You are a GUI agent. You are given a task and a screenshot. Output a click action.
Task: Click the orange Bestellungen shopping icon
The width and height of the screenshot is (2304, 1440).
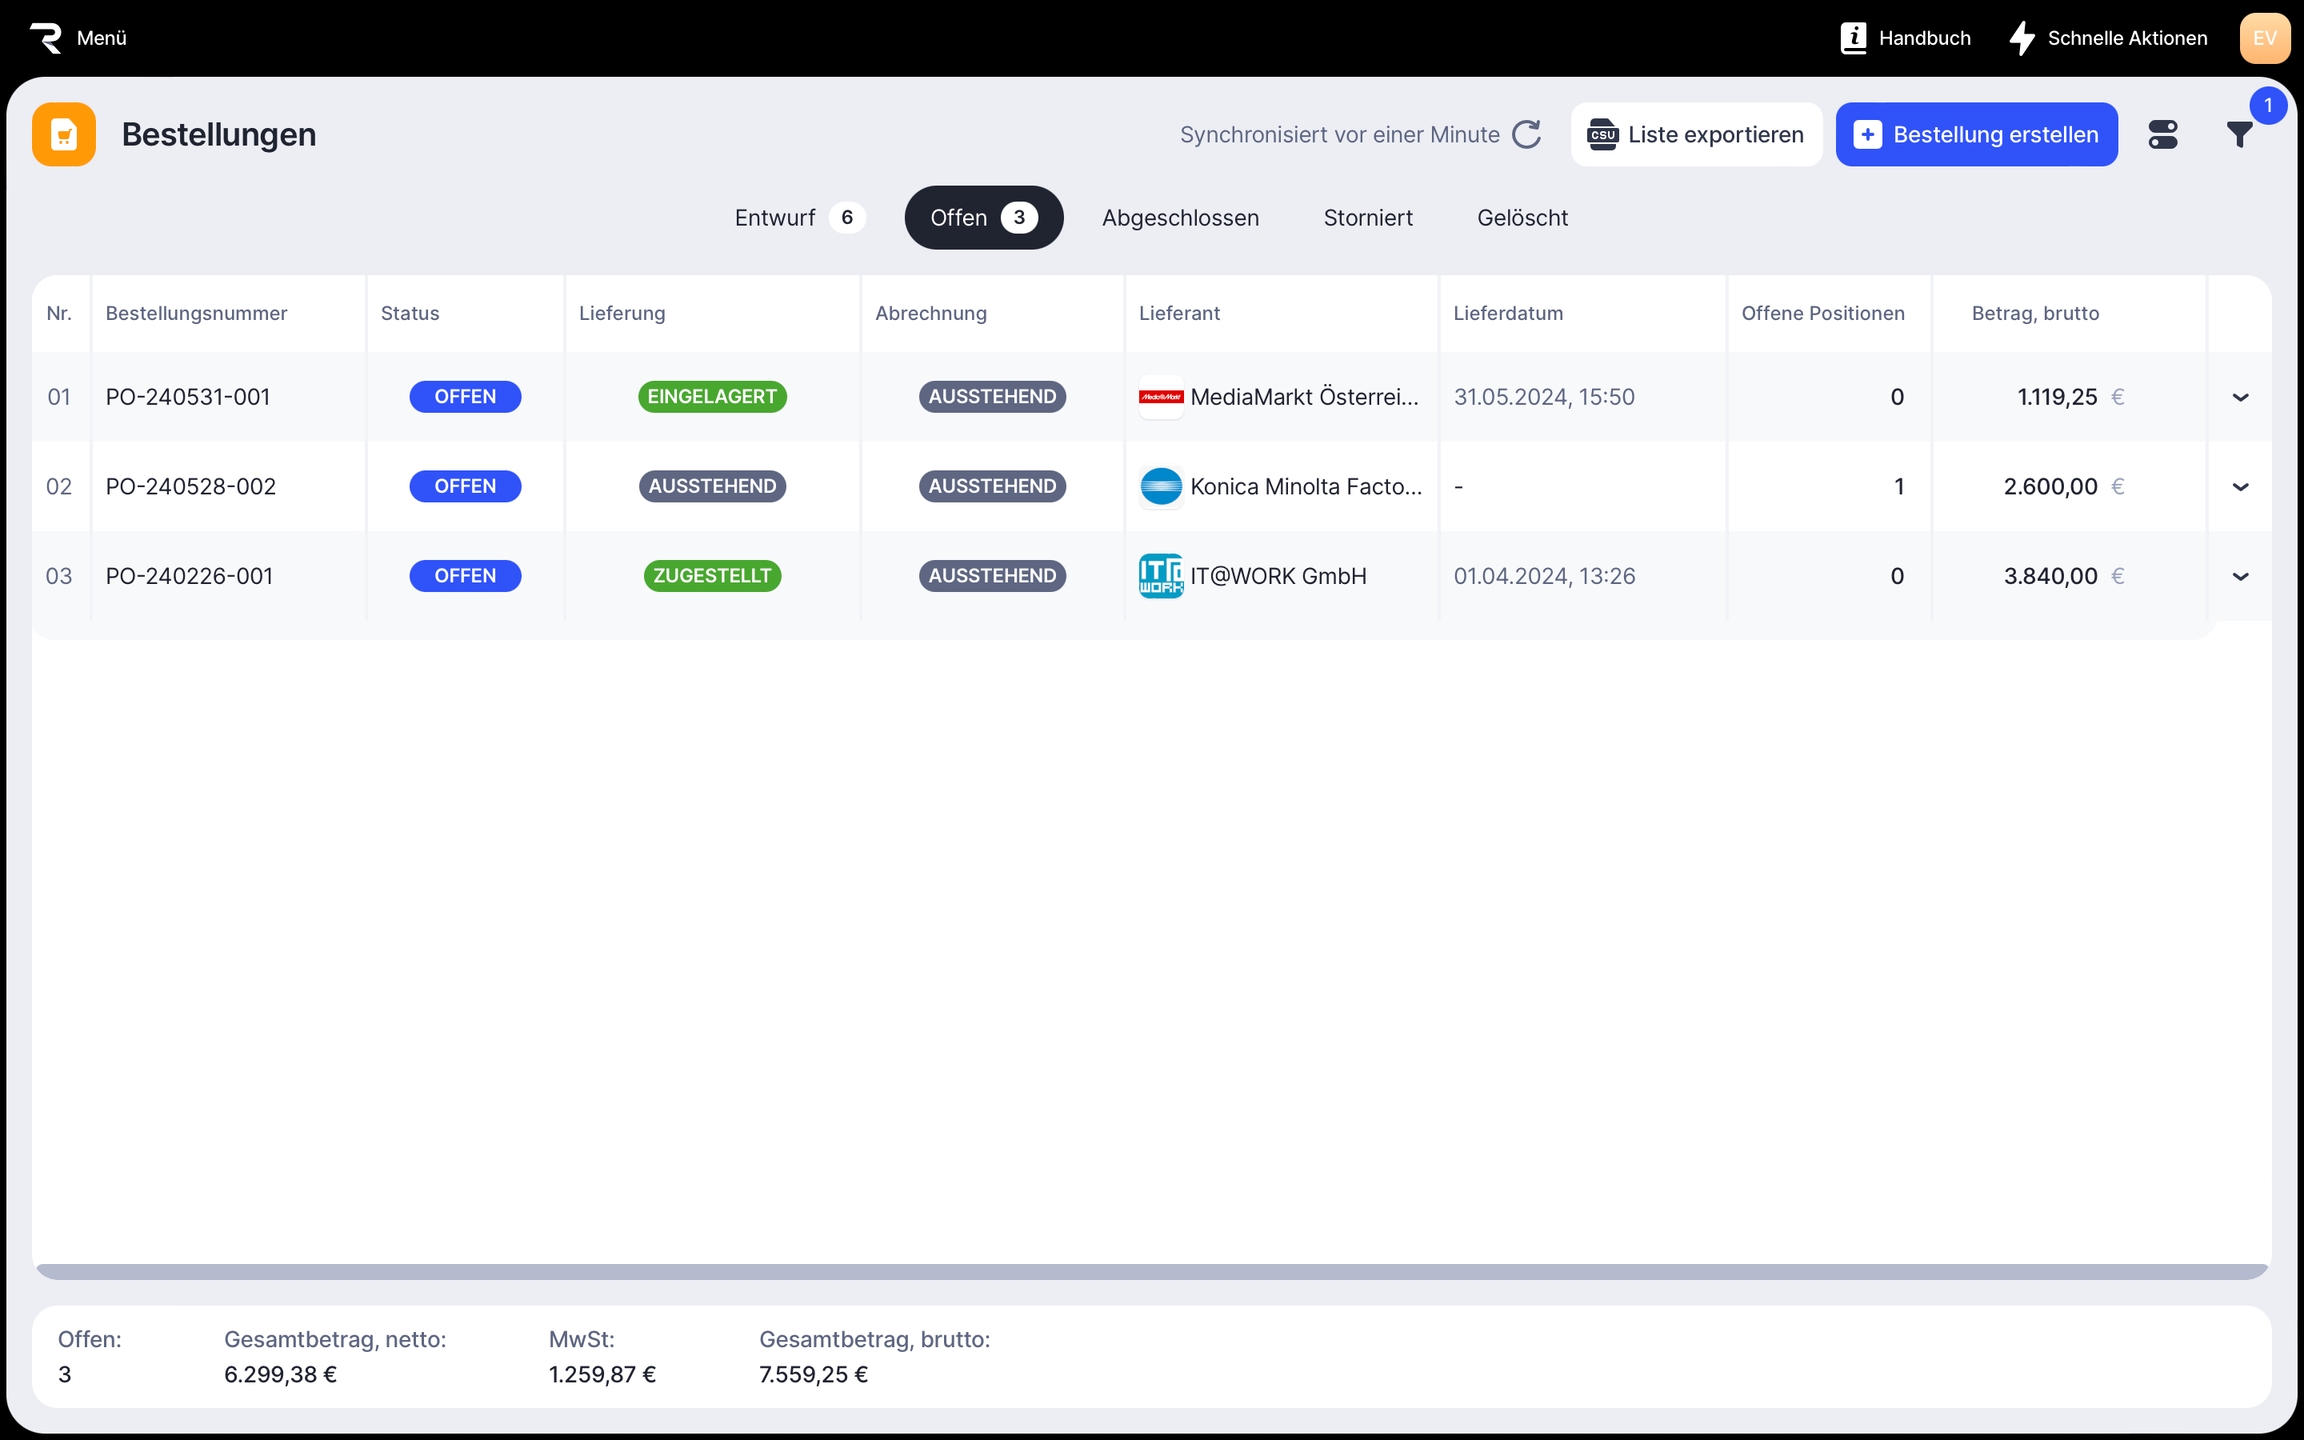pyautogui.click(x=64, y=135)
